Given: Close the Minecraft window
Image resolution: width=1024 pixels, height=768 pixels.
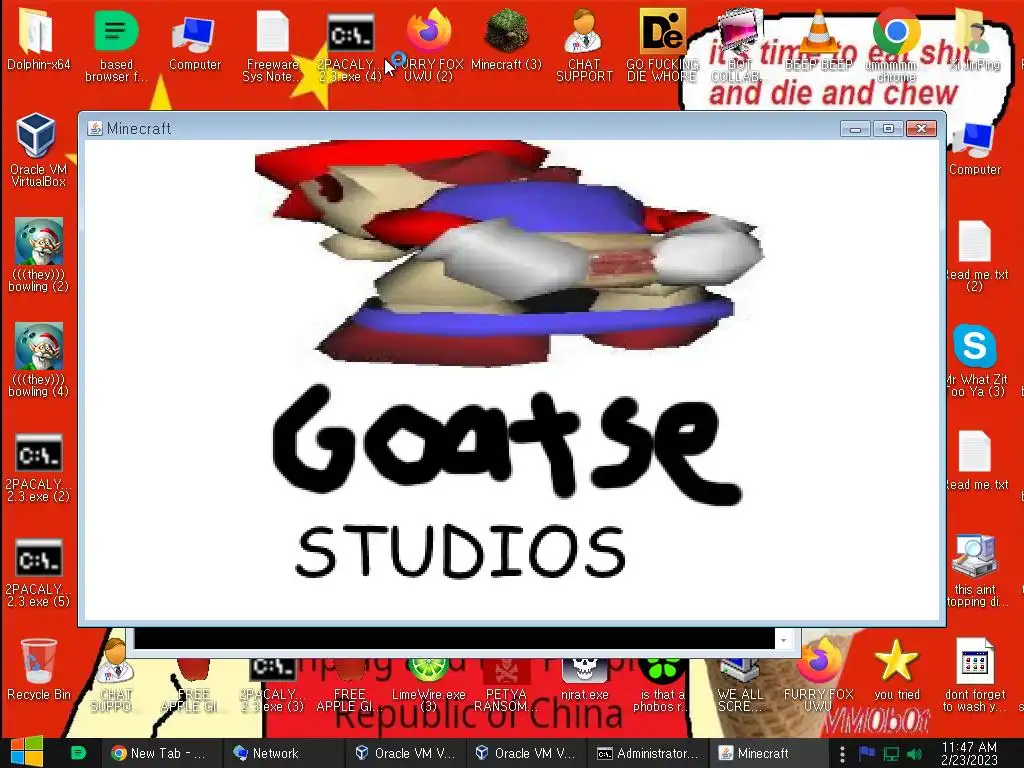Looking at the screenshot, I should (921, 129).
